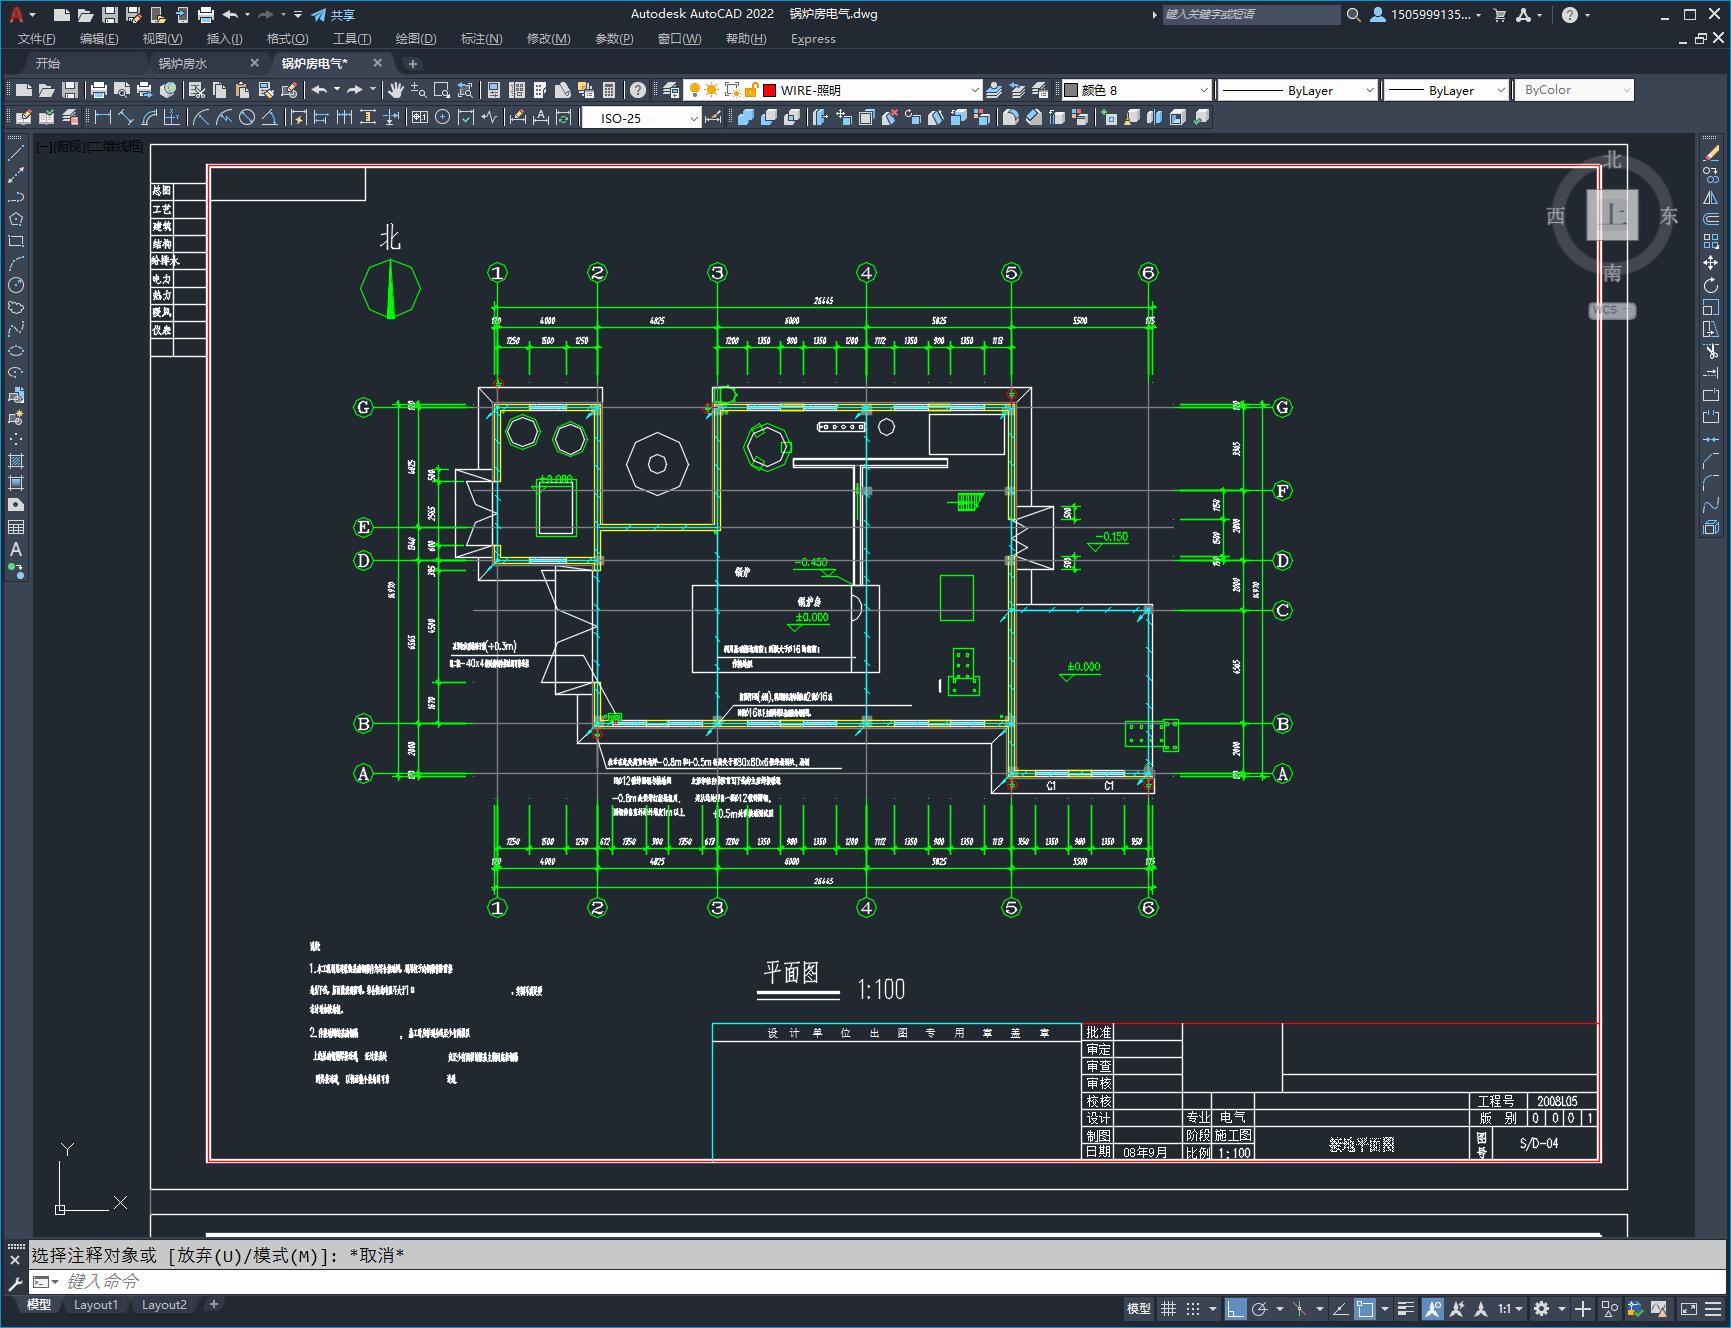Screen dimensions: 1731x1328
Task: Open the Express menu
Action: tap(813, 39)
